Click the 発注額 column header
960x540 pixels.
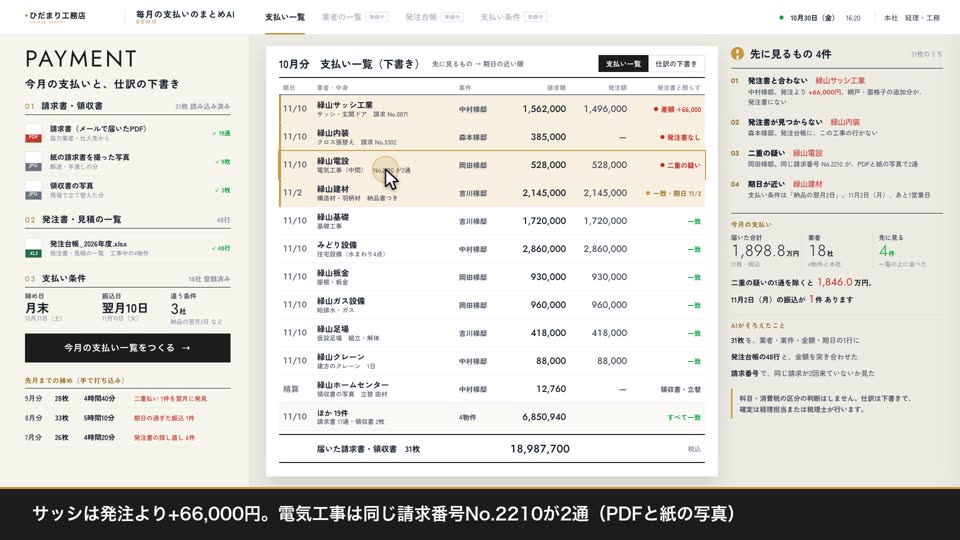pos(617,88)
